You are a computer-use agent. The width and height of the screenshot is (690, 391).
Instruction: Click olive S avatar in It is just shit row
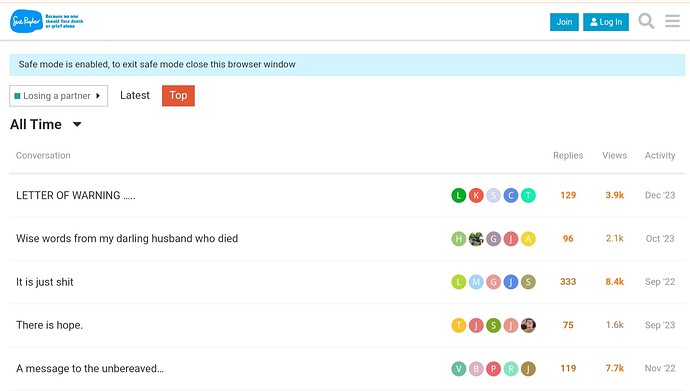528,282
